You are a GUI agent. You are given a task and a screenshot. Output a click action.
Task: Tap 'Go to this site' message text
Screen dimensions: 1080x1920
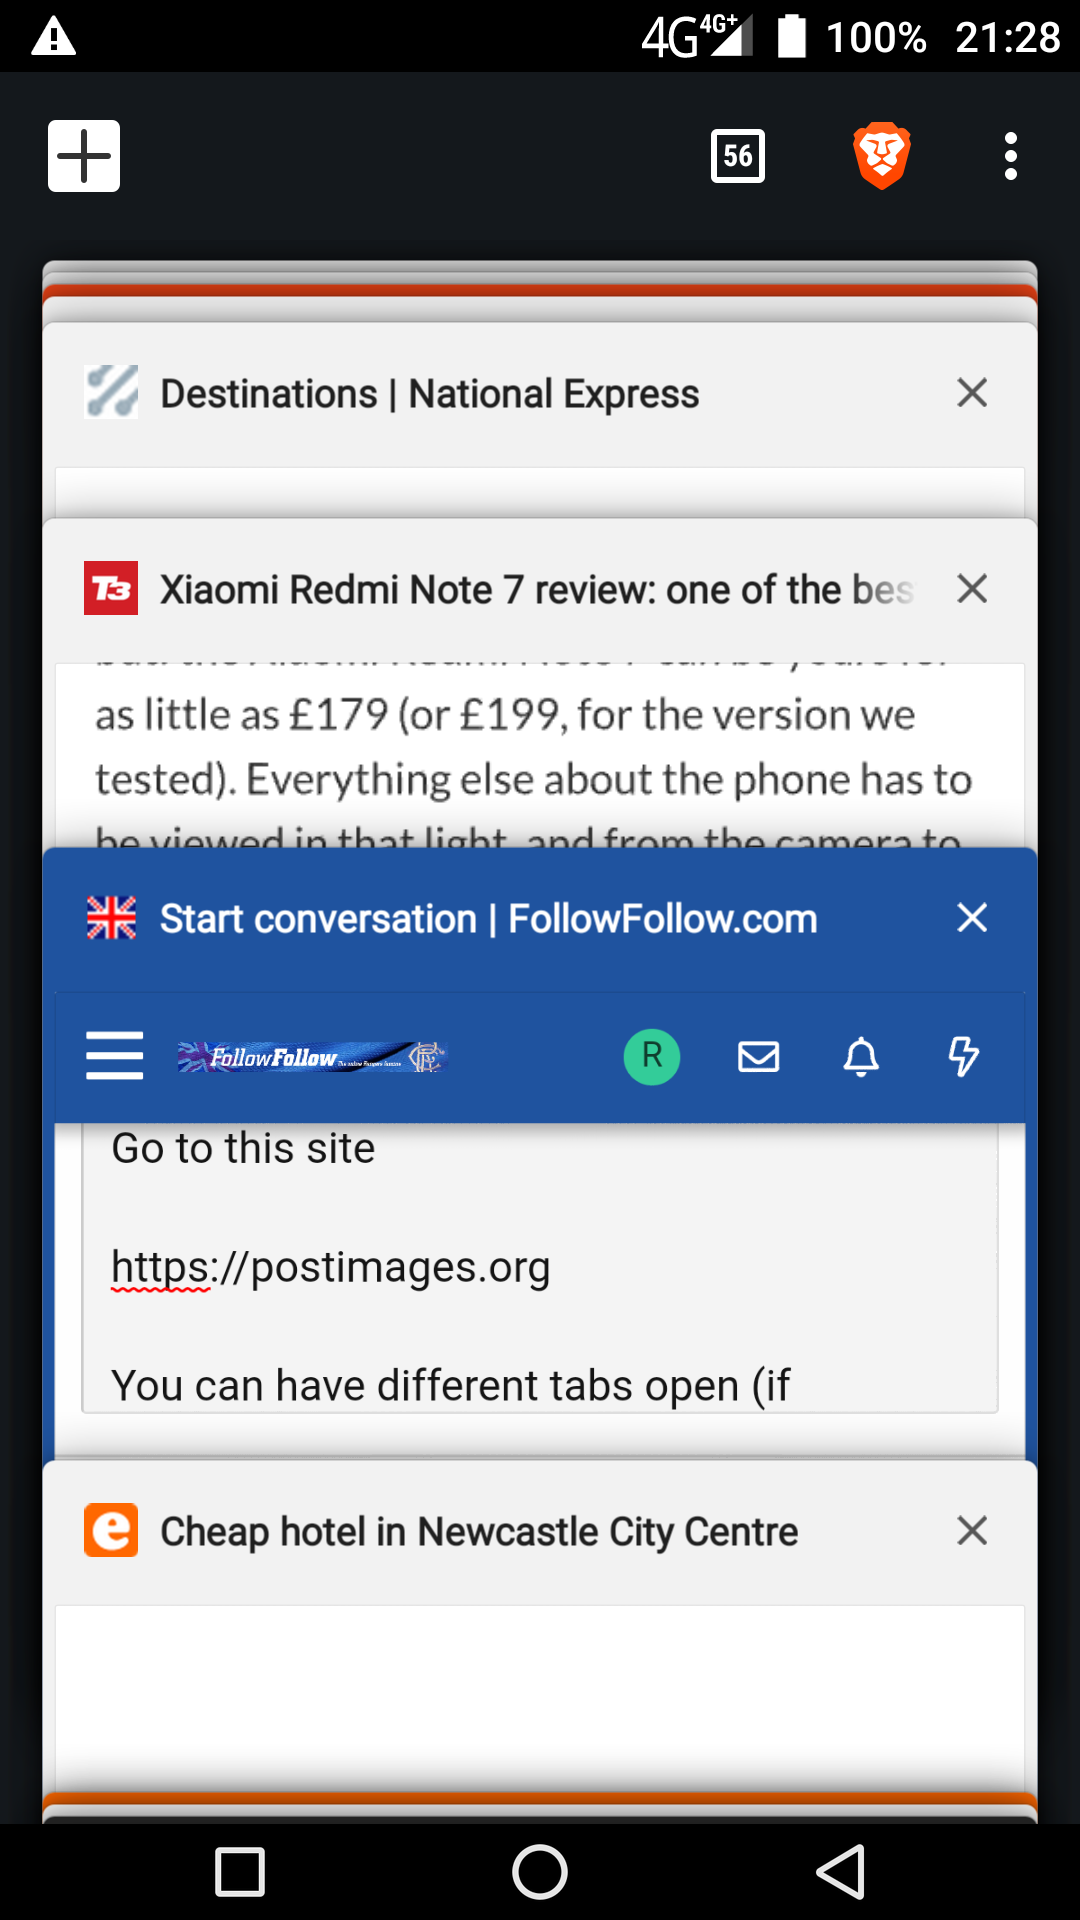coord(243,1148)
